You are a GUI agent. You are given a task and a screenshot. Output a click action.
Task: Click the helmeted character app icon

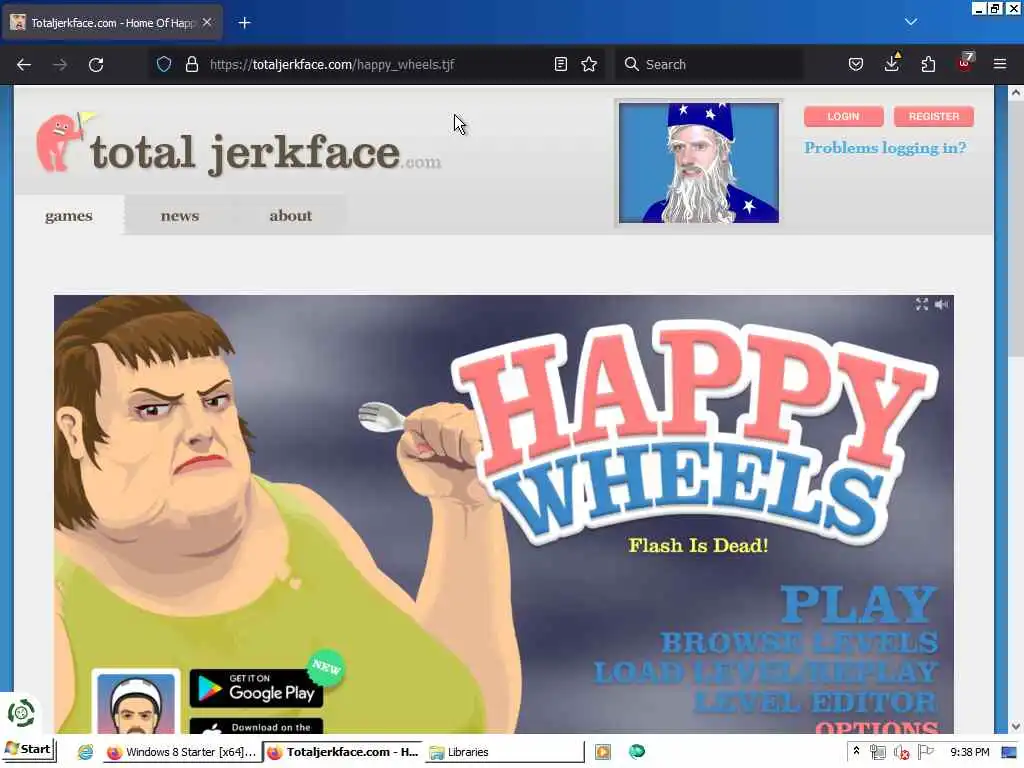coord(136,703)
